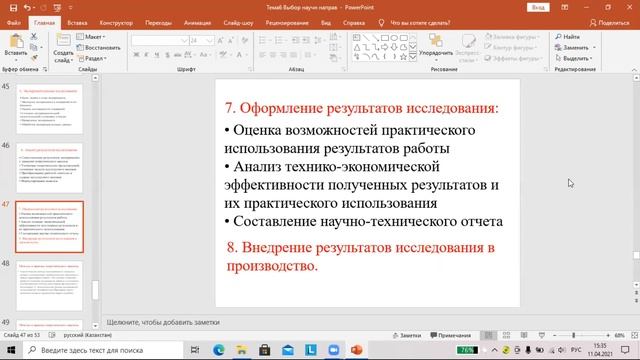Open Reading view icon in status bar
This screenshot has width=640, height=360.
(524, 335)
